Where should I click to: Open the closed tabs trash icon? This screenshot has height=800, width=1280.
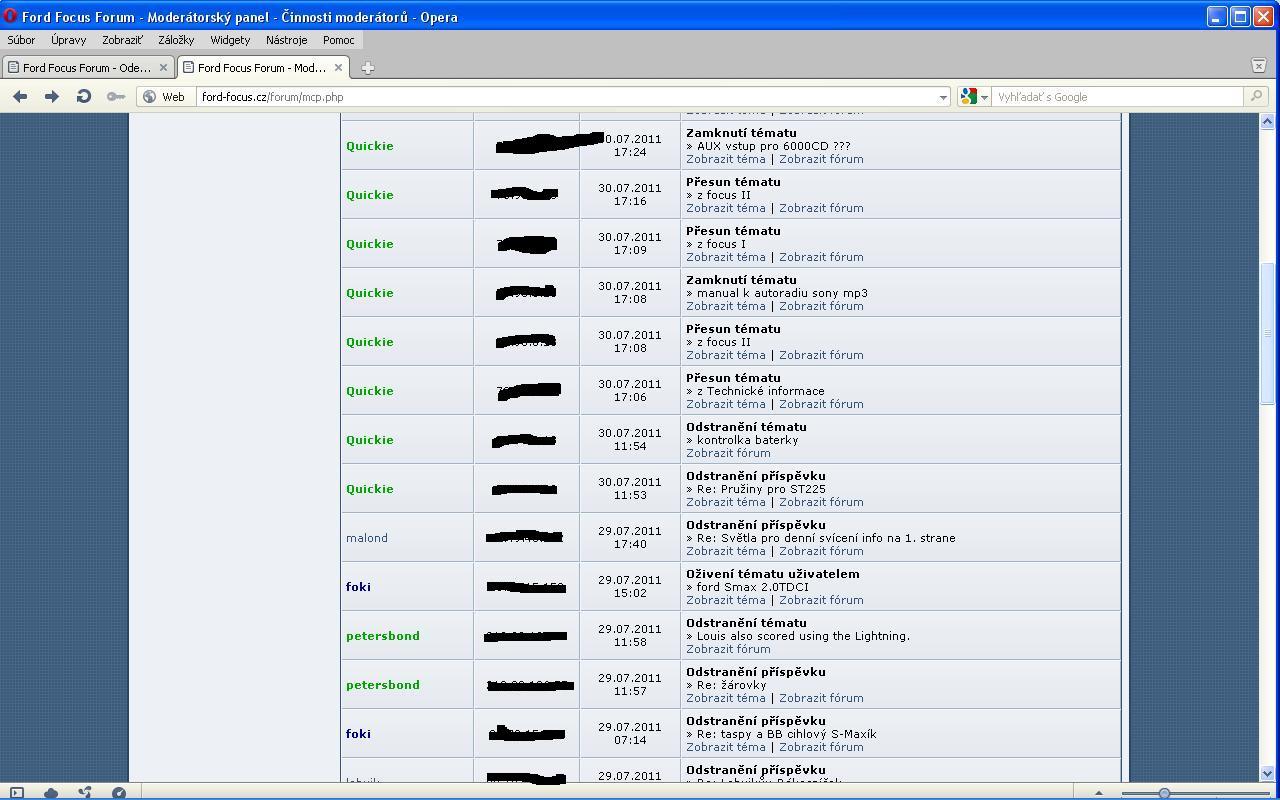tap(1259, 66)
